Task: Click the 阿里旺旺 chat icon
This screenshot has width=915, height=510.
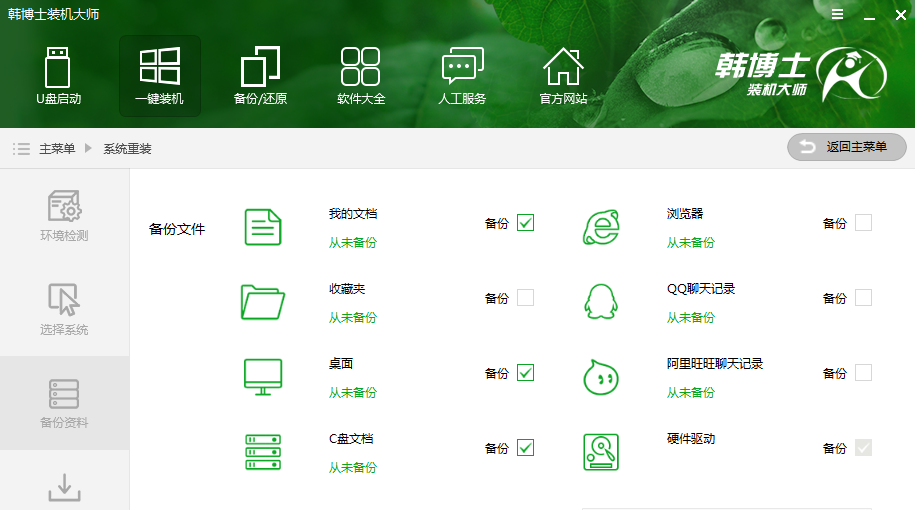Action: tap(601, 377)
